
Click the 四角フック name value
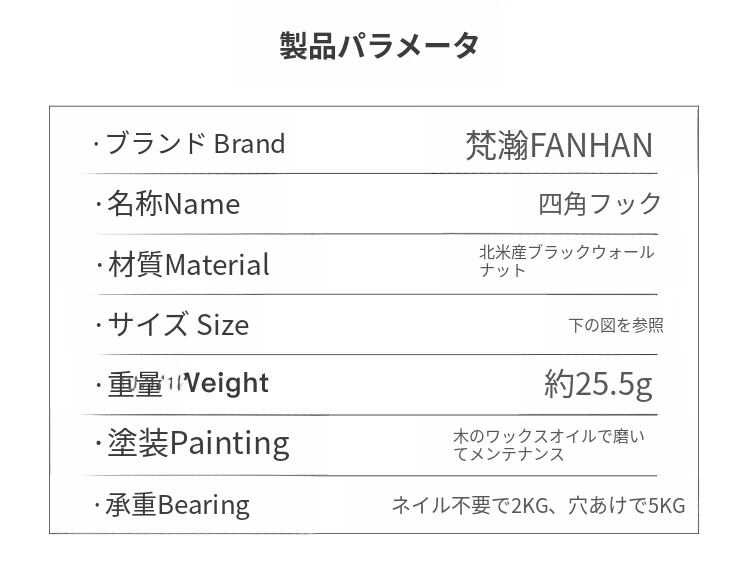(x=600, y=204)
